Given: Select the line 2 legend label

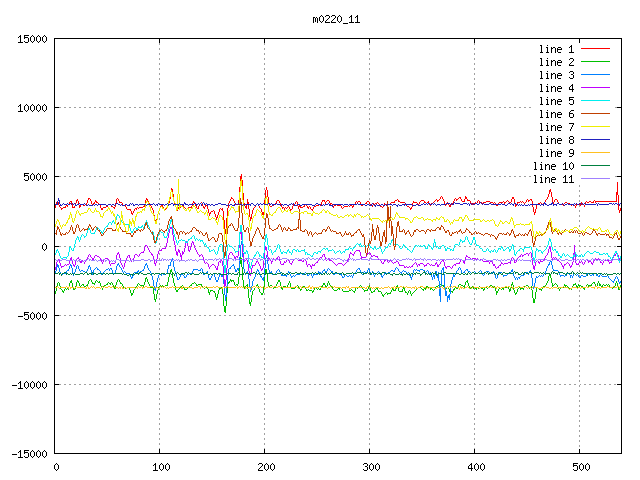Looking at the screenshot, I should point(556,62).
